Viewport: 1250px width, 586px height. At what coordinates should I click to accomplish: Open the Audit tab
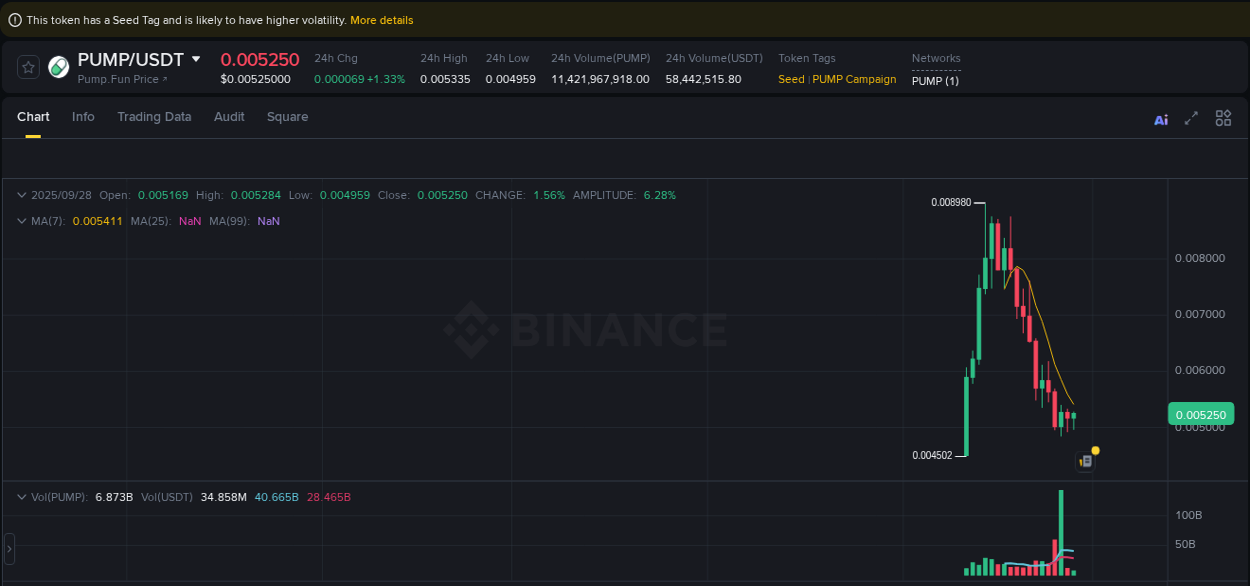(x=229, y=117)
